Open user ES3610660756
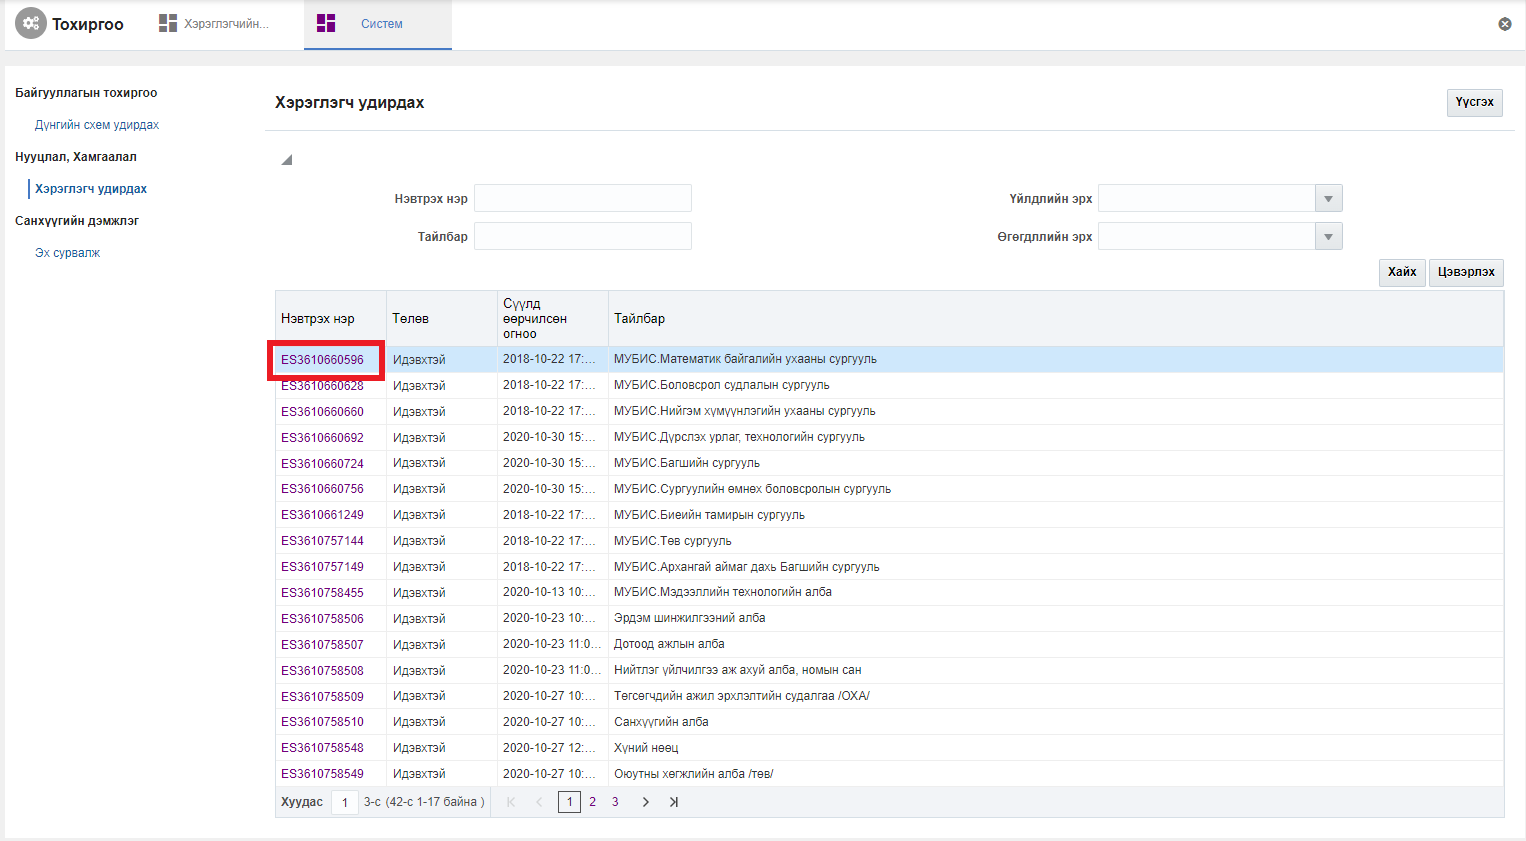This screenshot has width=1526, height=841. click(322, 489)
